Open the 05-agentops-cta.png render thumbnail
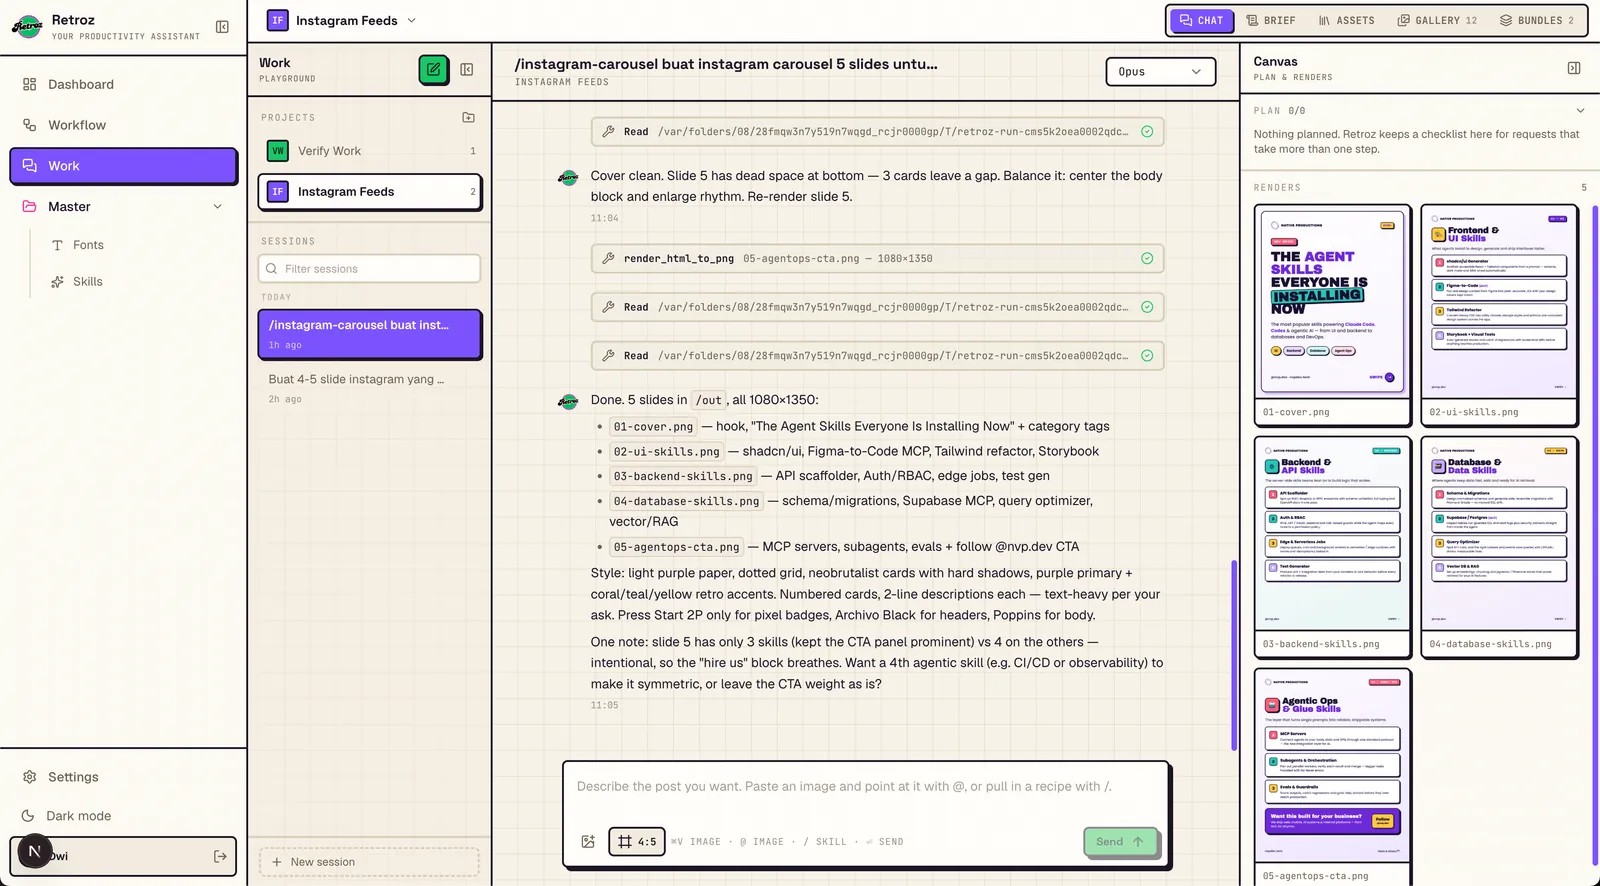Screen dimensions: 1600x886 [1333, 777]
